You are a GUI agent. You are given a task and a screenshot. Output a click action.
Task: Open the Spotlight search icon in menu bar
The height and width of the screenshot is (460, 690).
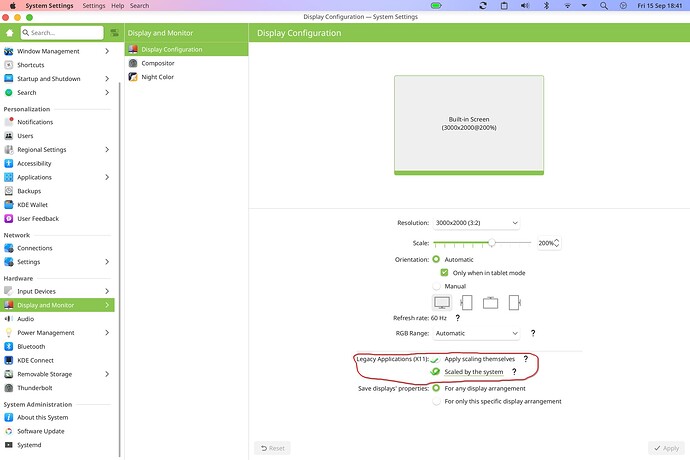tap(604, 6)
